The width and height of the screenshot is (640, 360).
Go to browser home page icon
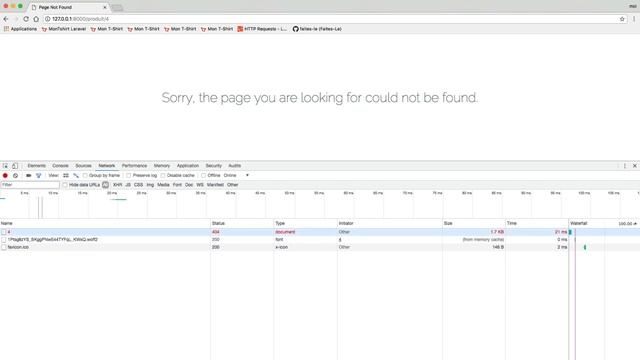tap(36, 19)
